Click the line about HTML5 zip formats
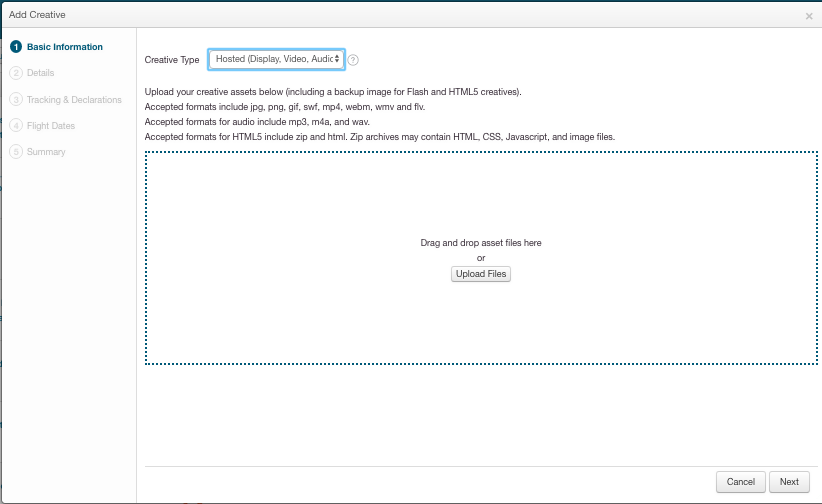 point(380,137)
